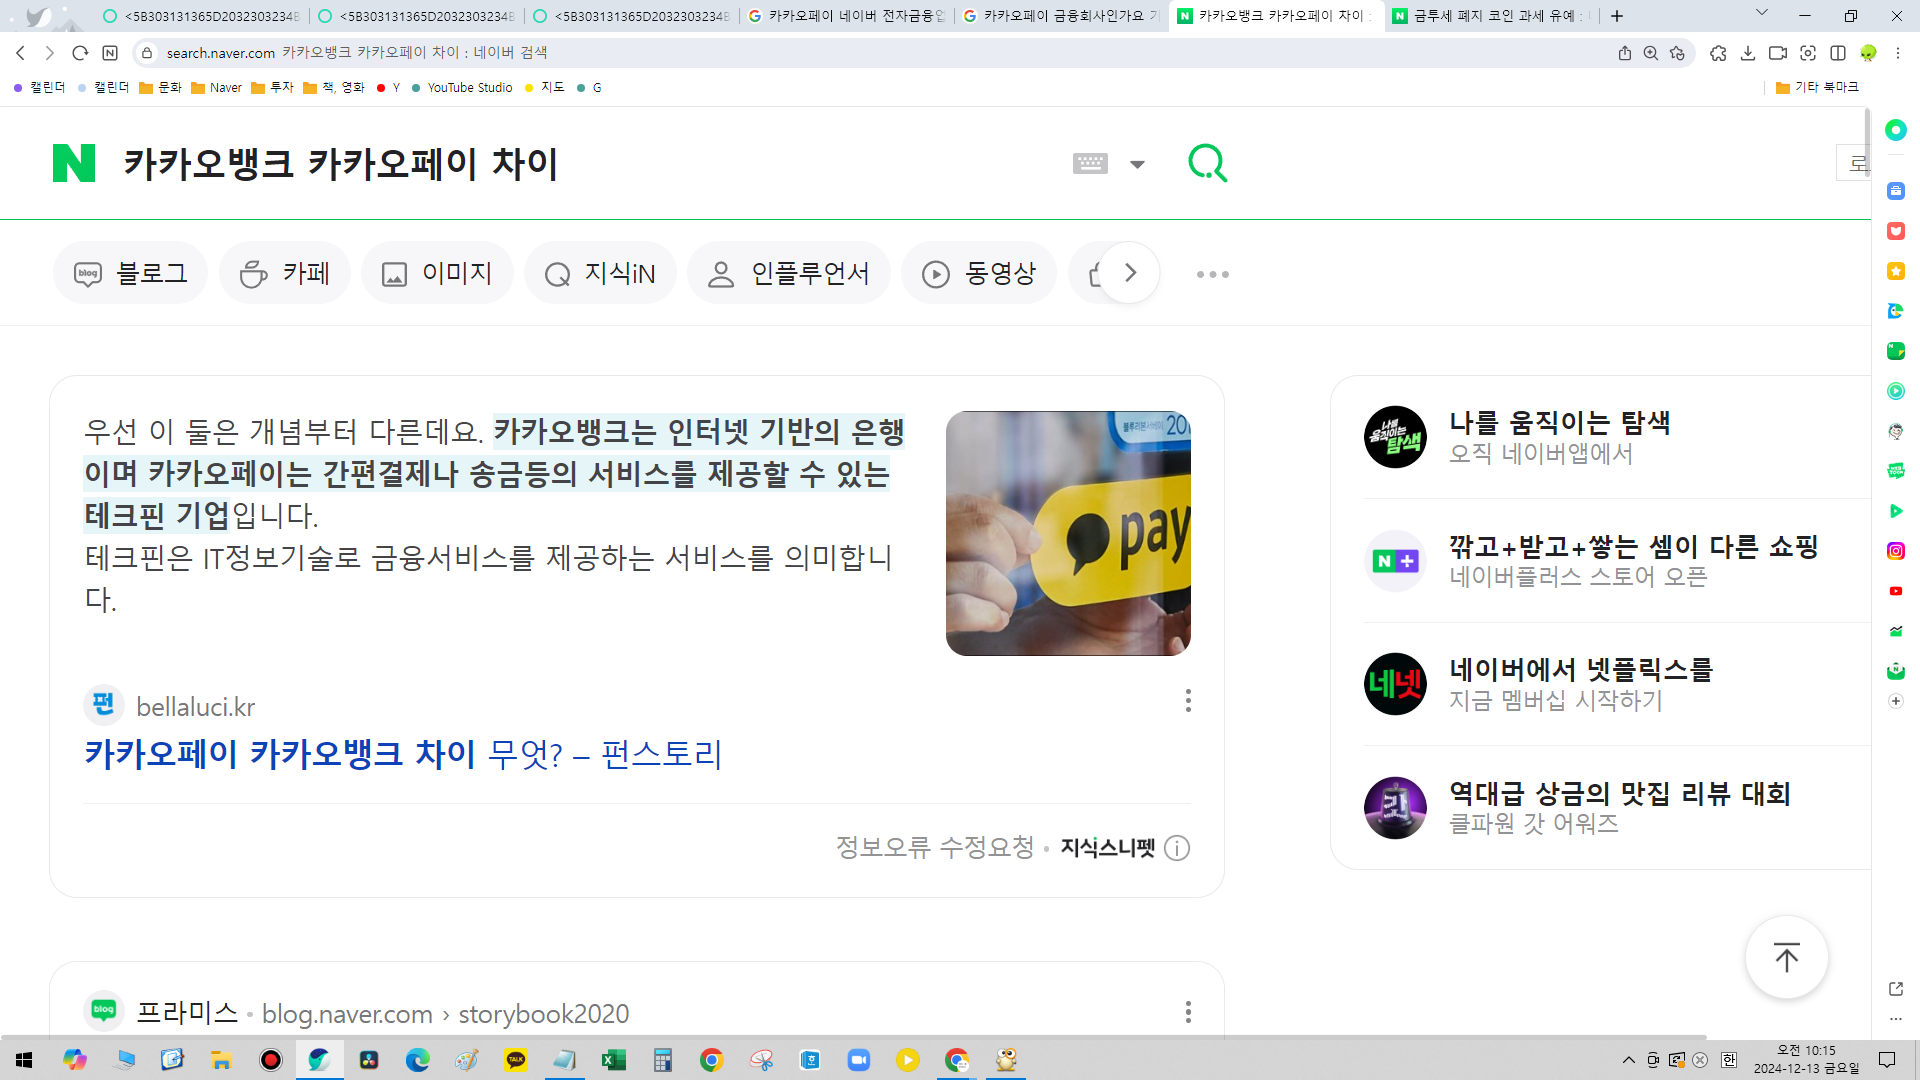Screen dimensions: 1920x1080
Task: Show more tabs with right chevron
Action: pyautogui.click(x=1130, y=273)
